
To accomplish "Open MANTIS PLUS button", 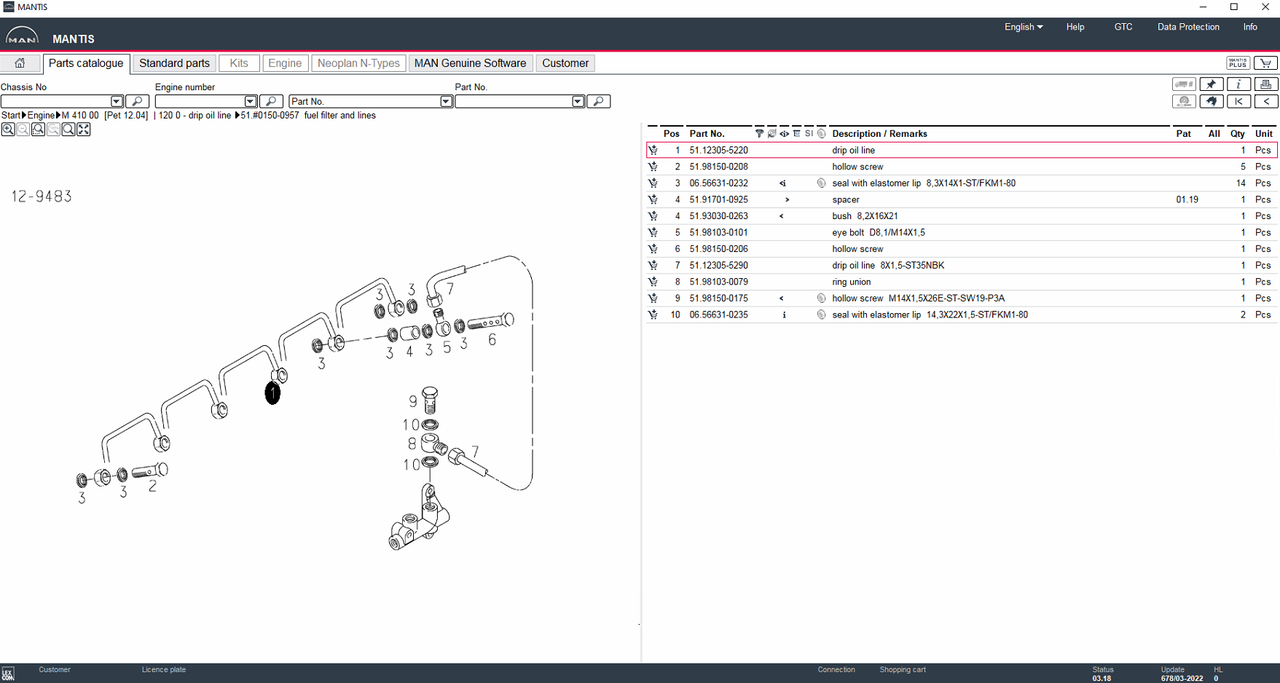I will [1238, 63].
